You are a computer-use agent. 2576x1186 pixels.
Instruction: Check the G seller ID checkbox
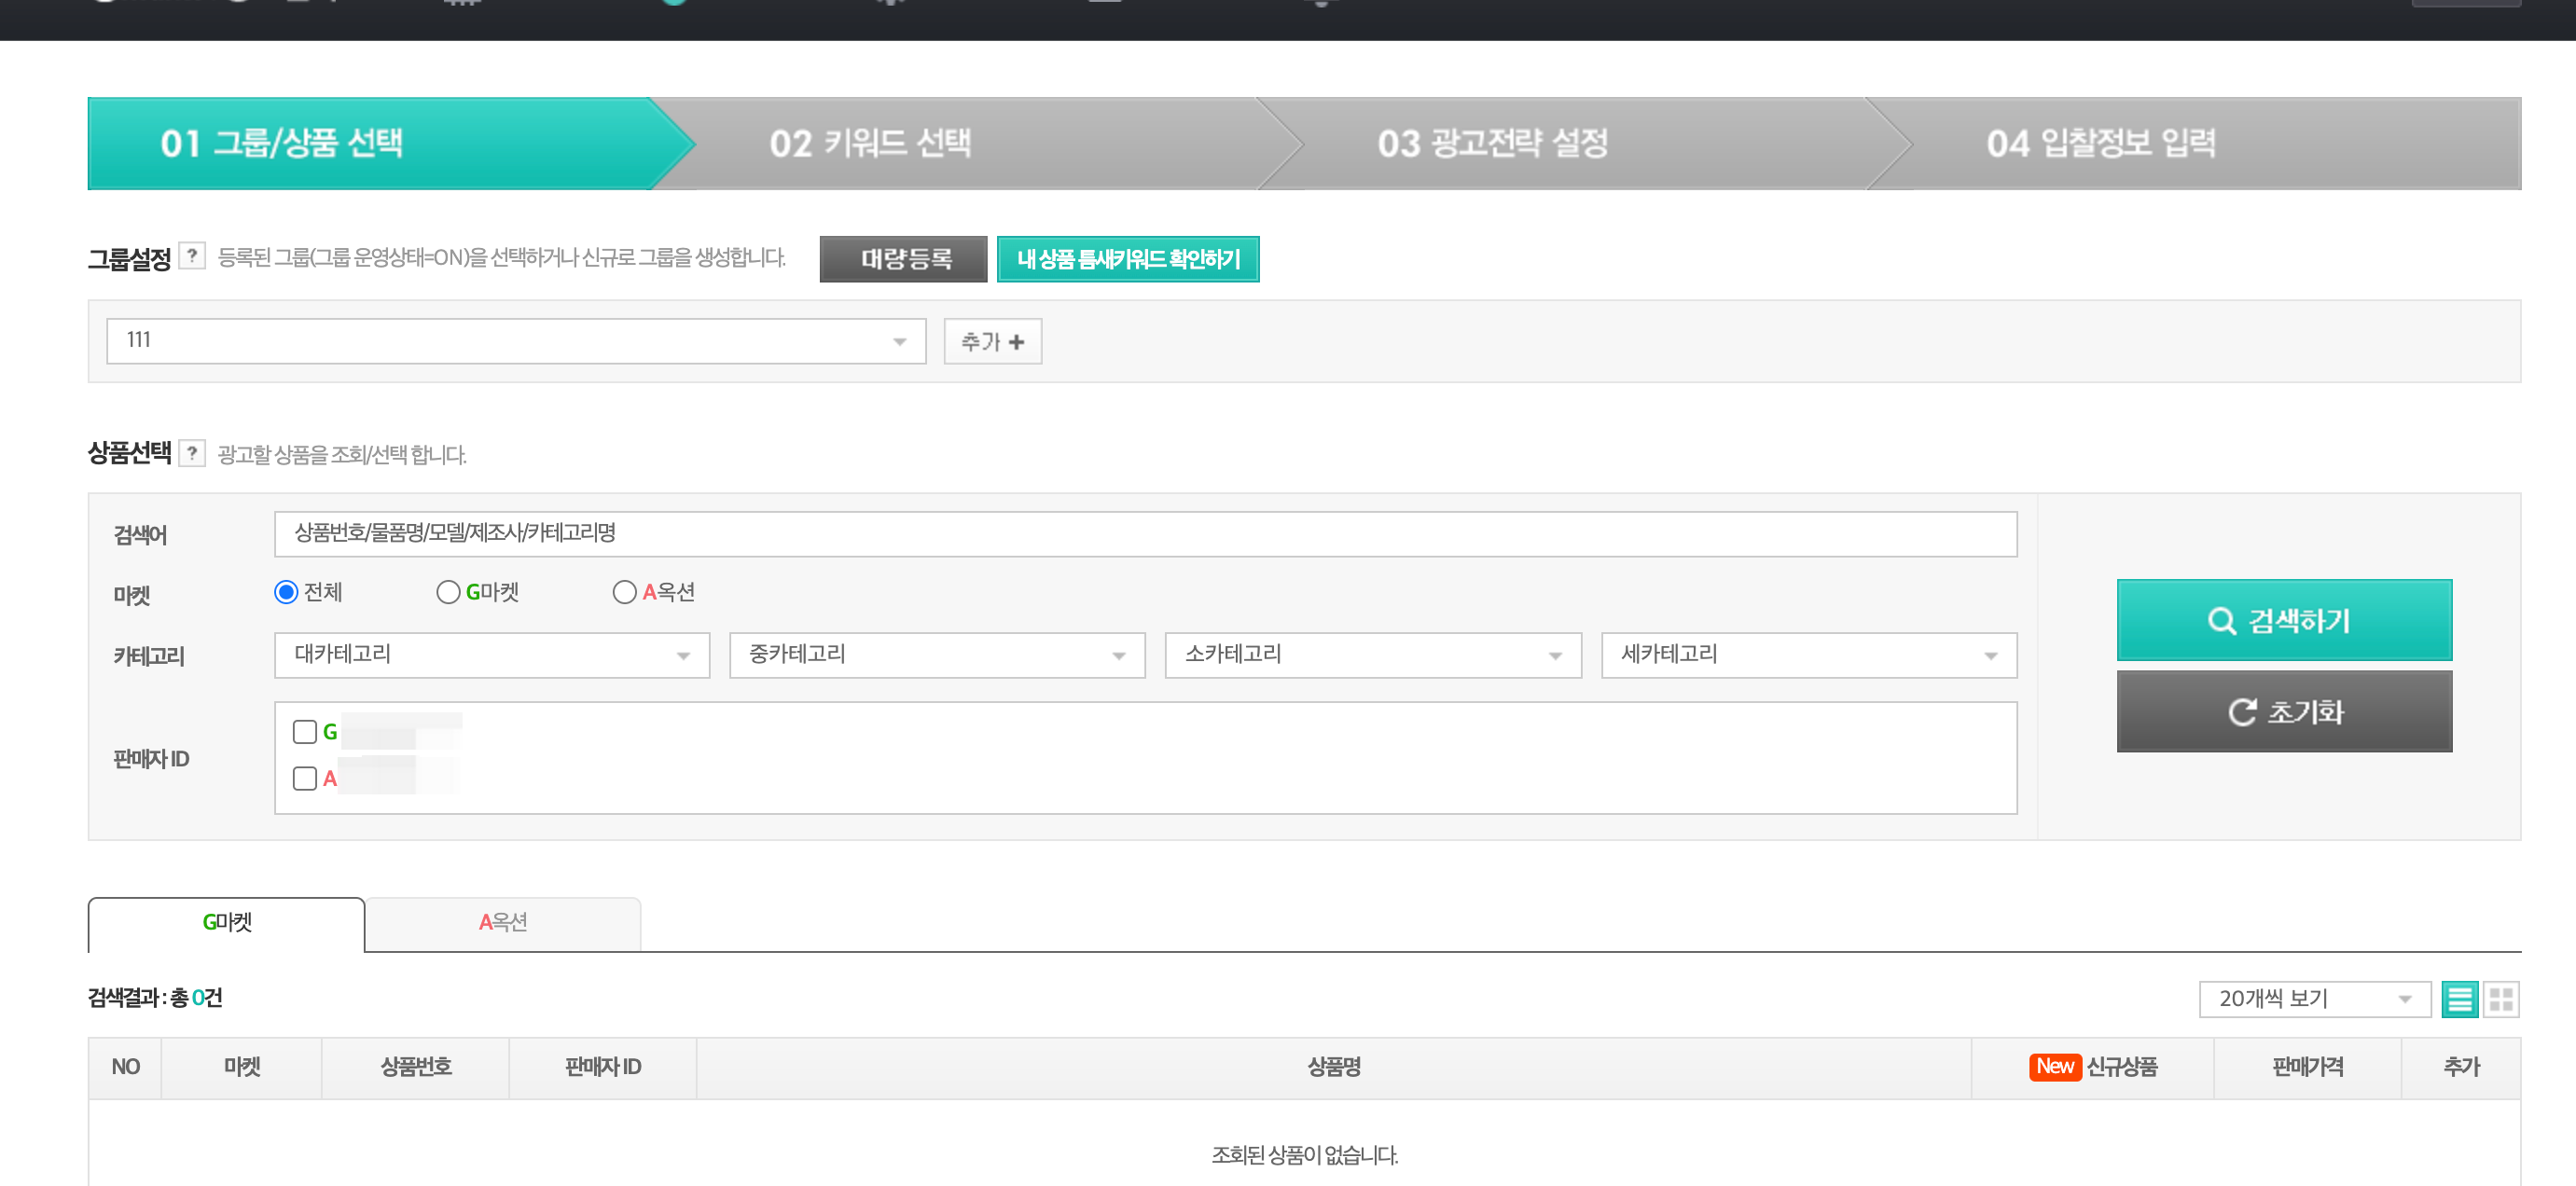305,732
